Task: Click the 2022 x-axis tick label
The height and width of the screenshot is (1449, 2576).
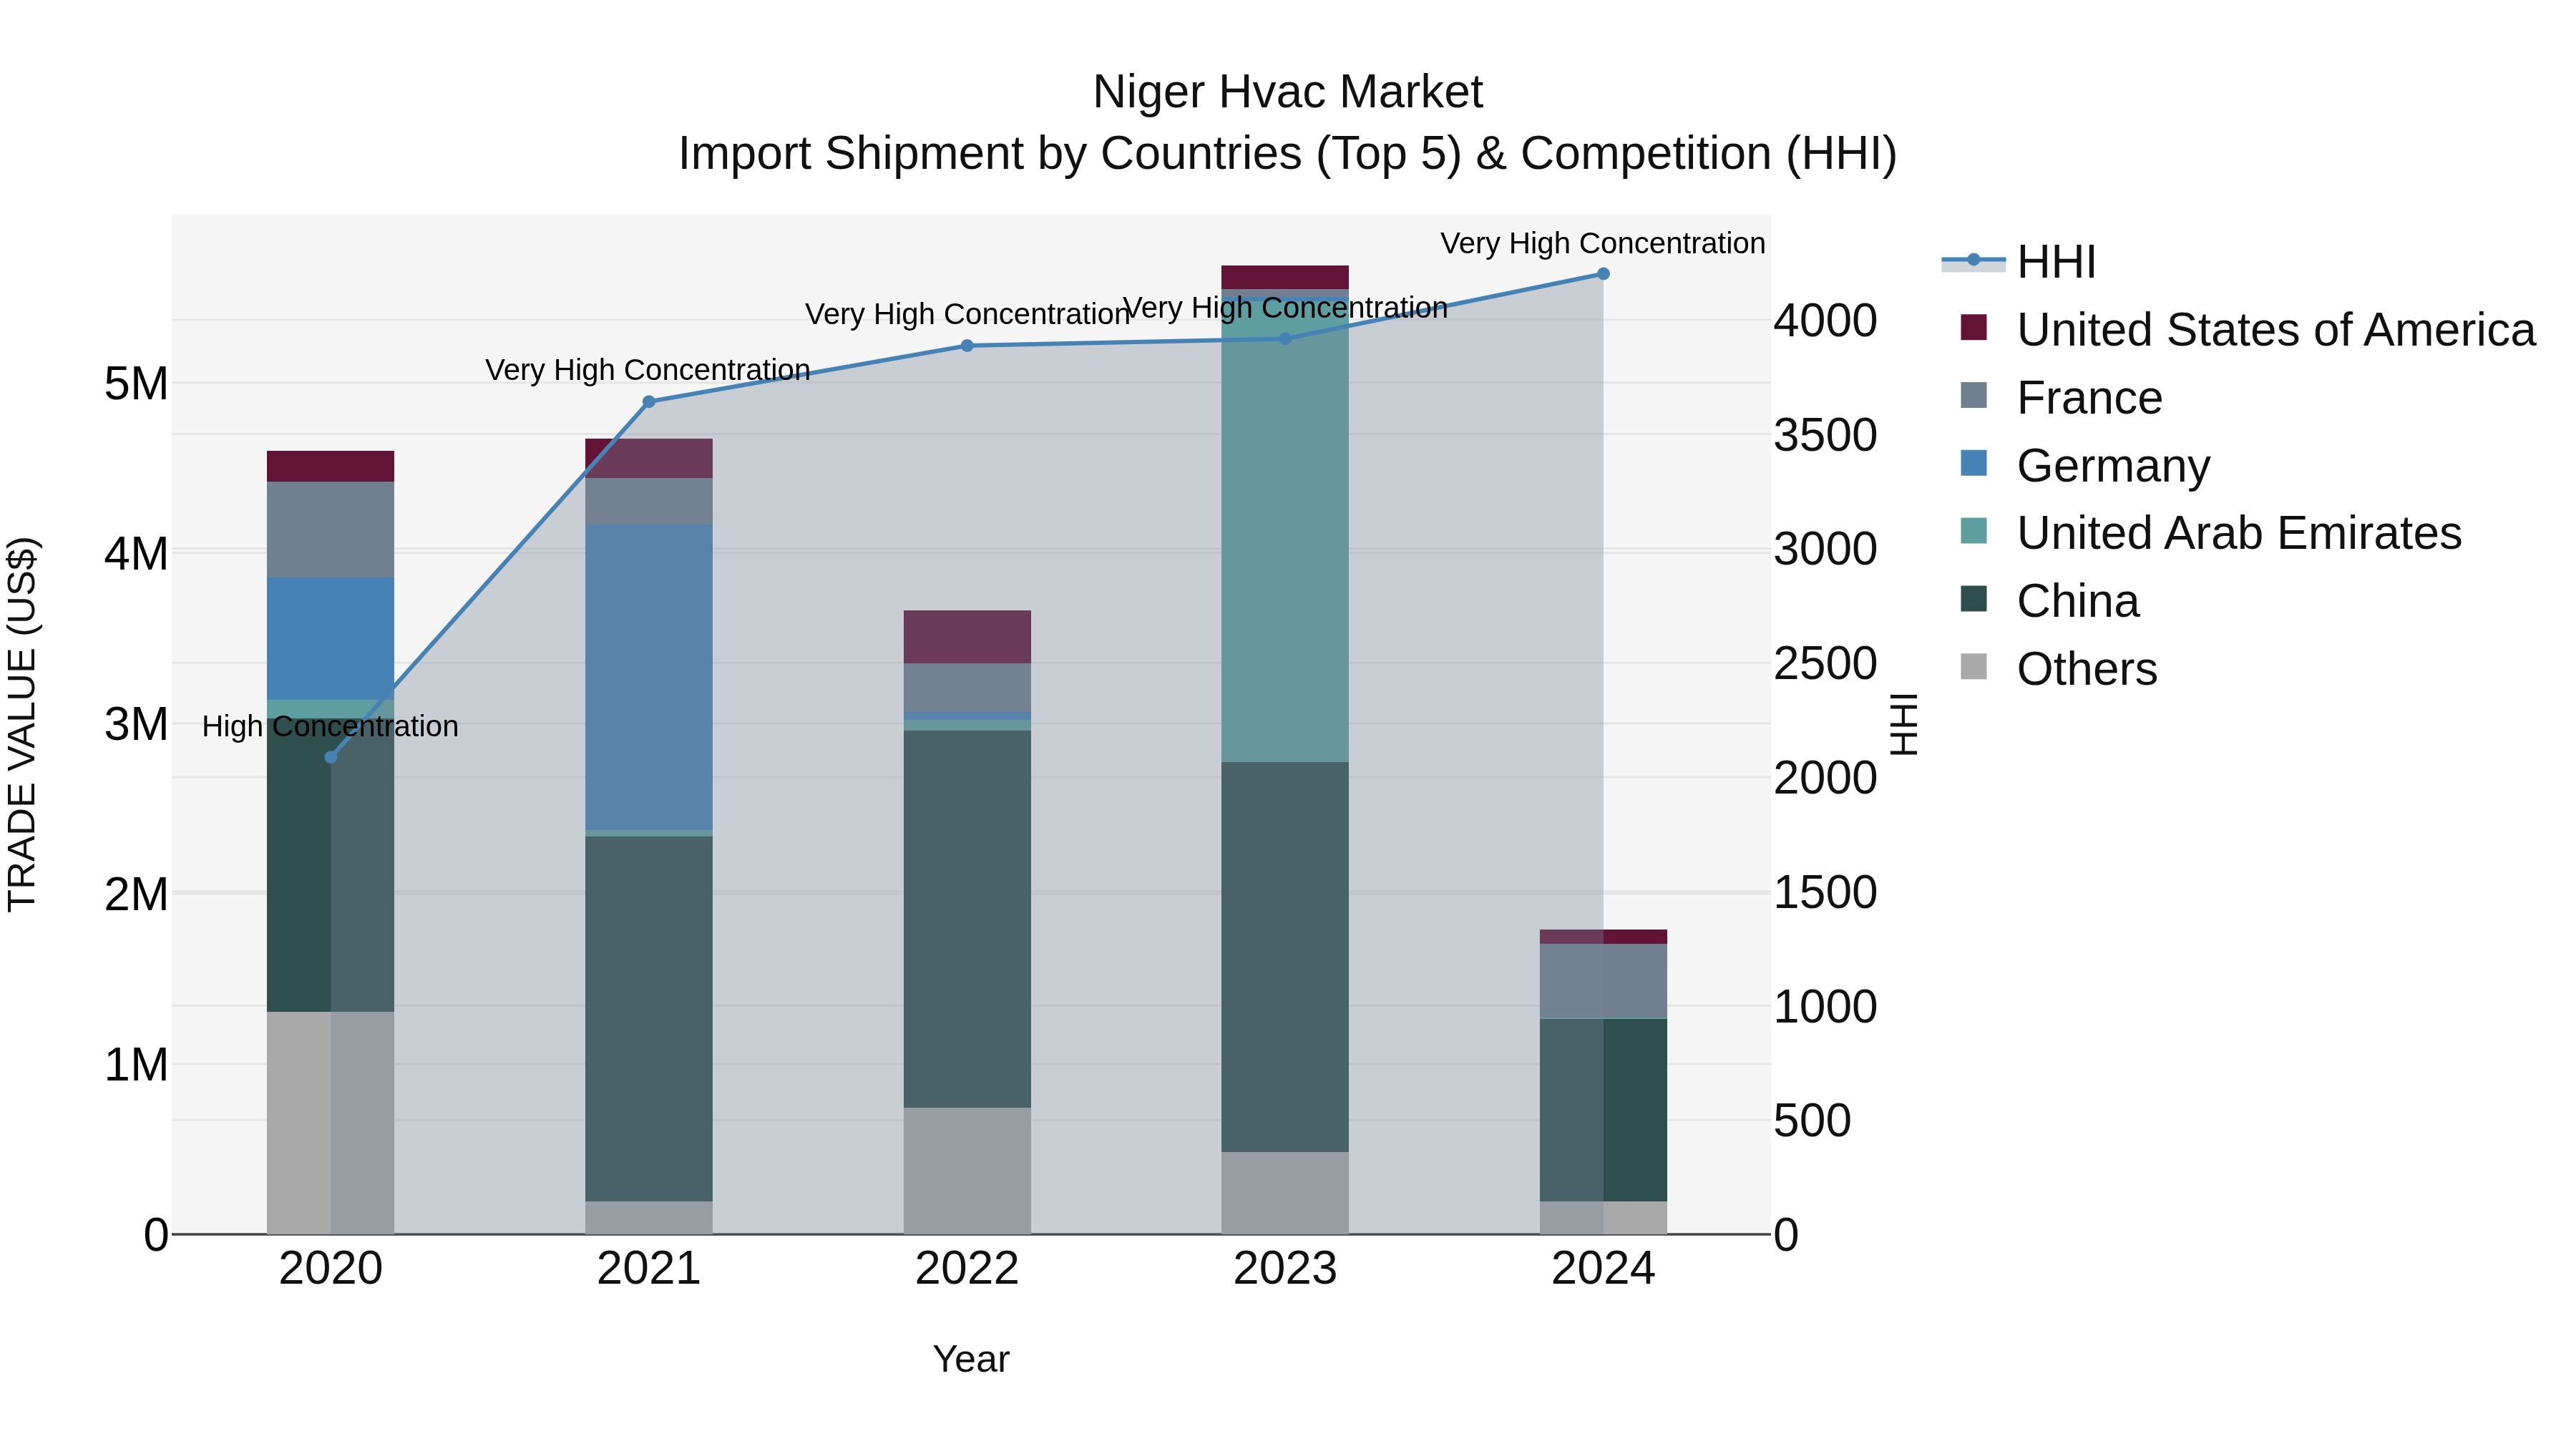Action: pos(967,1269)
